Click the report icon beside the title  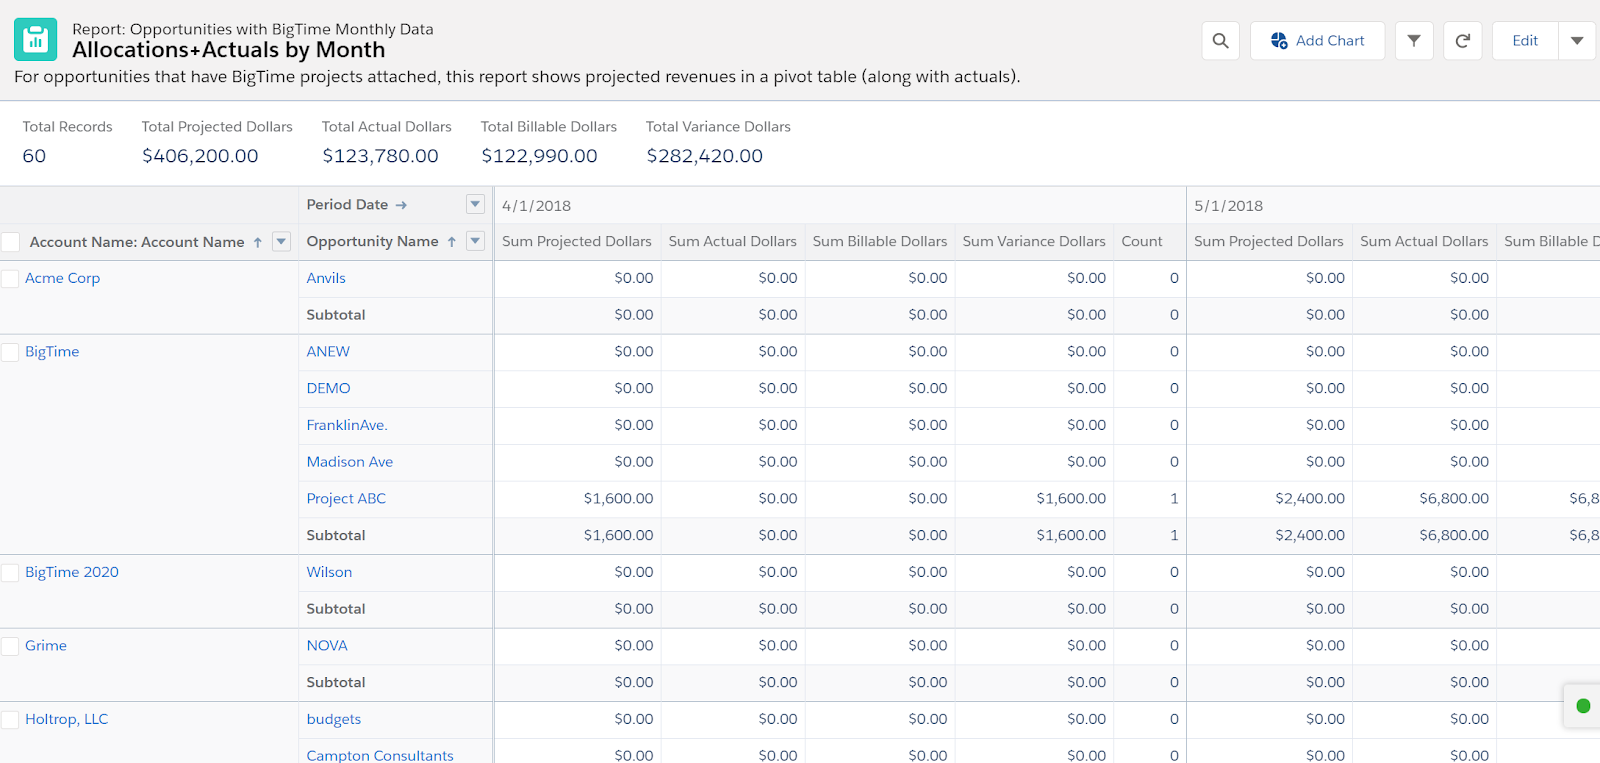click(x=36, y=40)
